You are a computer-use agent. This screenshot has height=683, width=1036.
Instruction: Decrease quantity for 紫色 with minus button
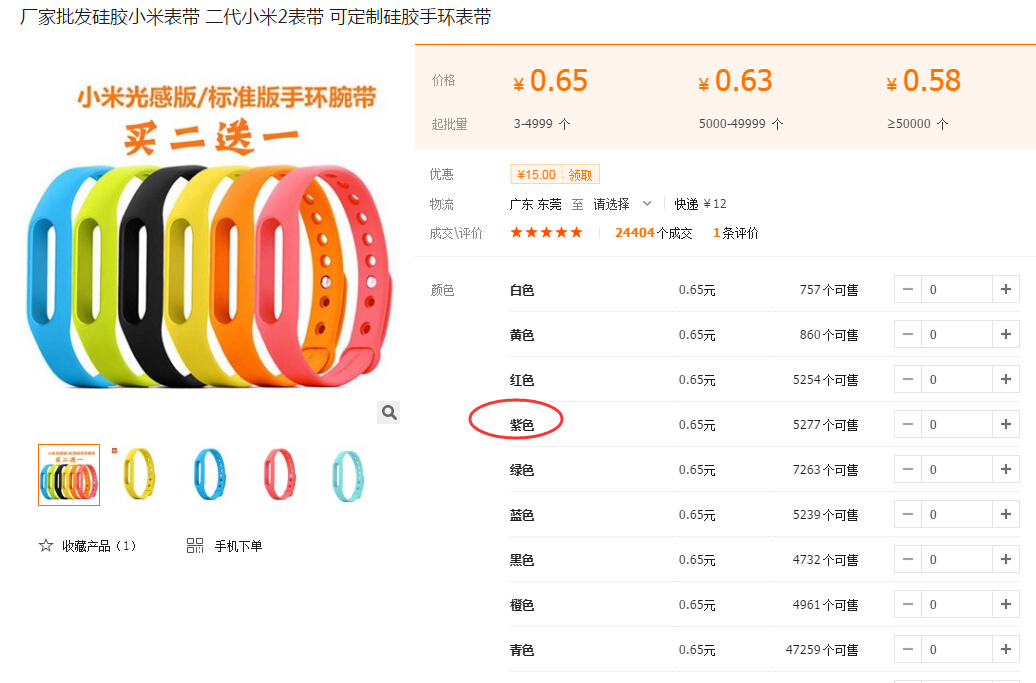click(x=908, y=424)
